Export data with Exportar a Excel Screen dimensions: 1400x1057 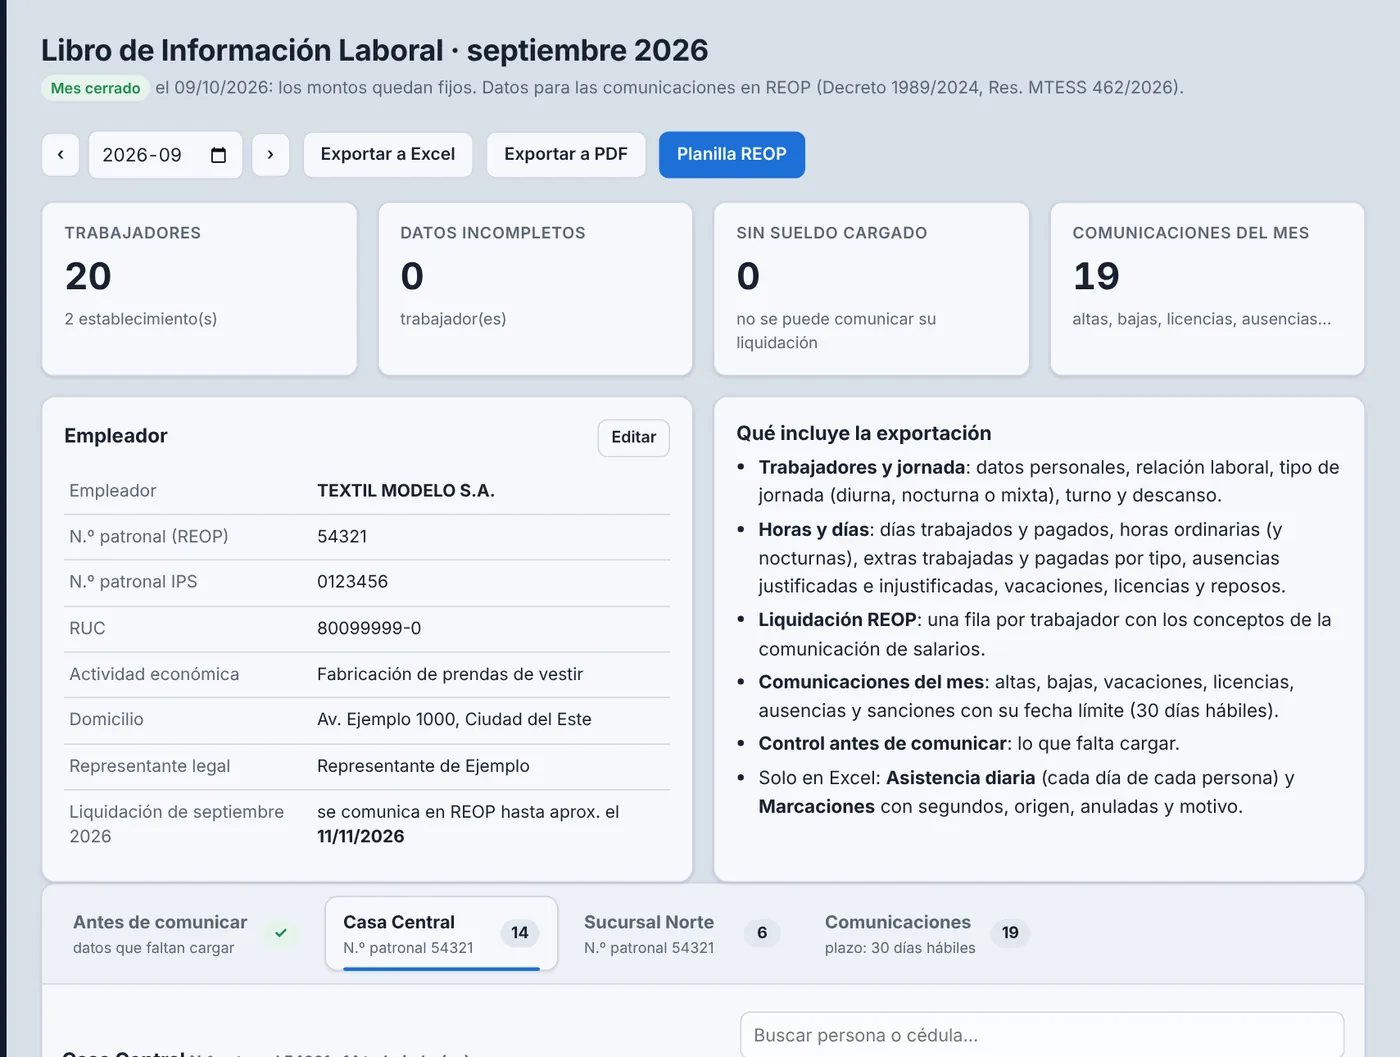388,155
